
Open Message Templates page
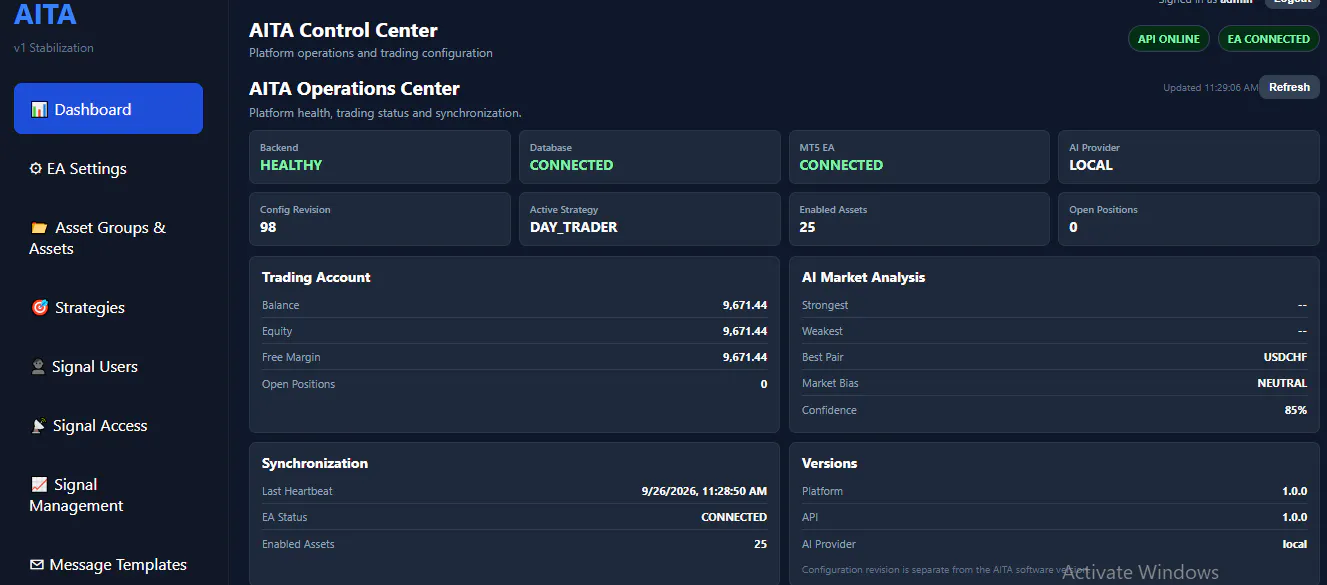click(108, 565)
